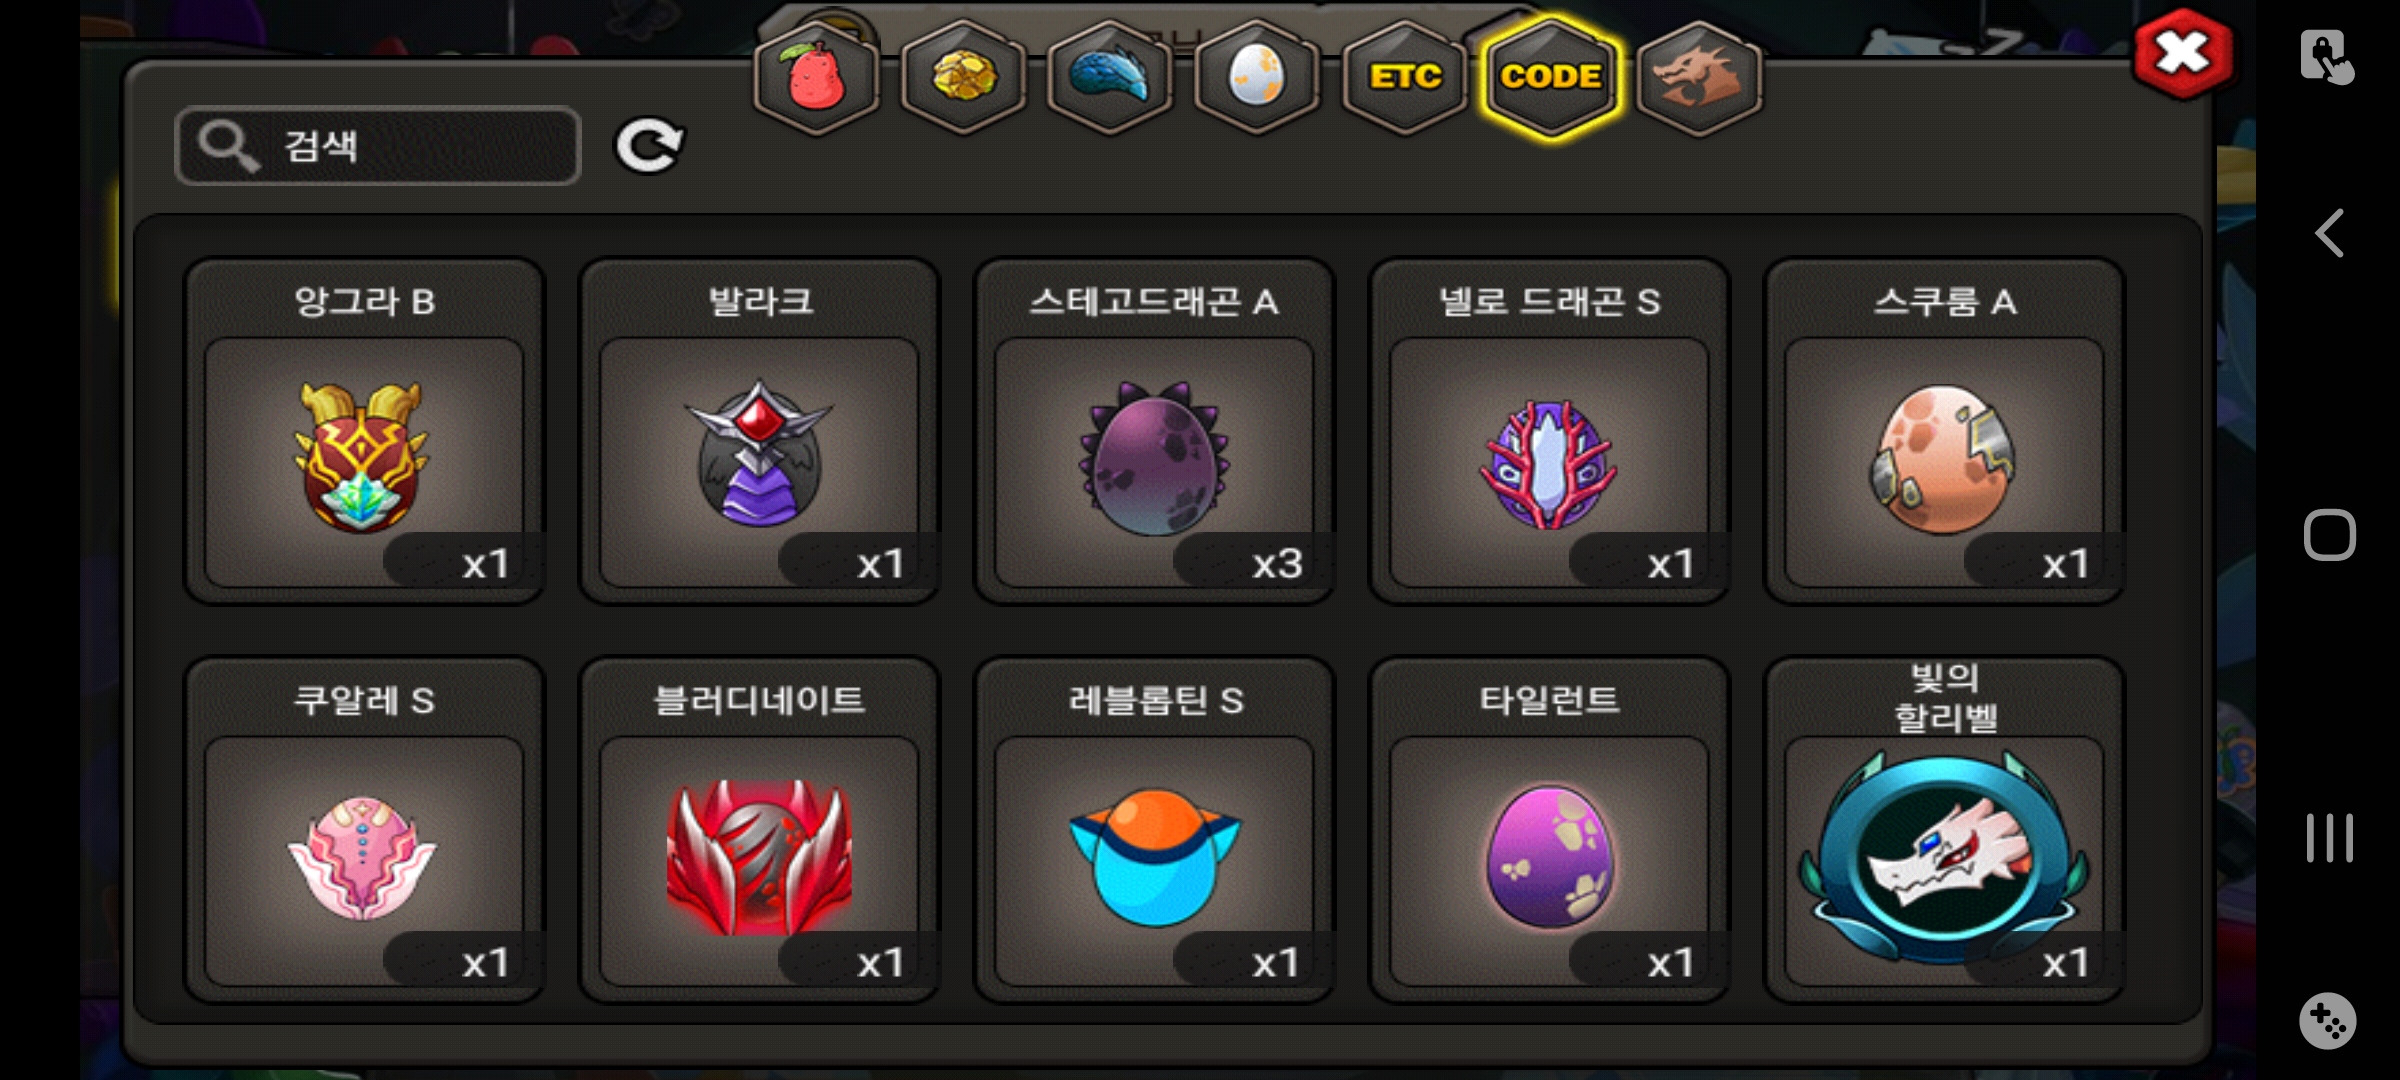
Task: Open the gold nugget category tab
Action: pos(963,77)
